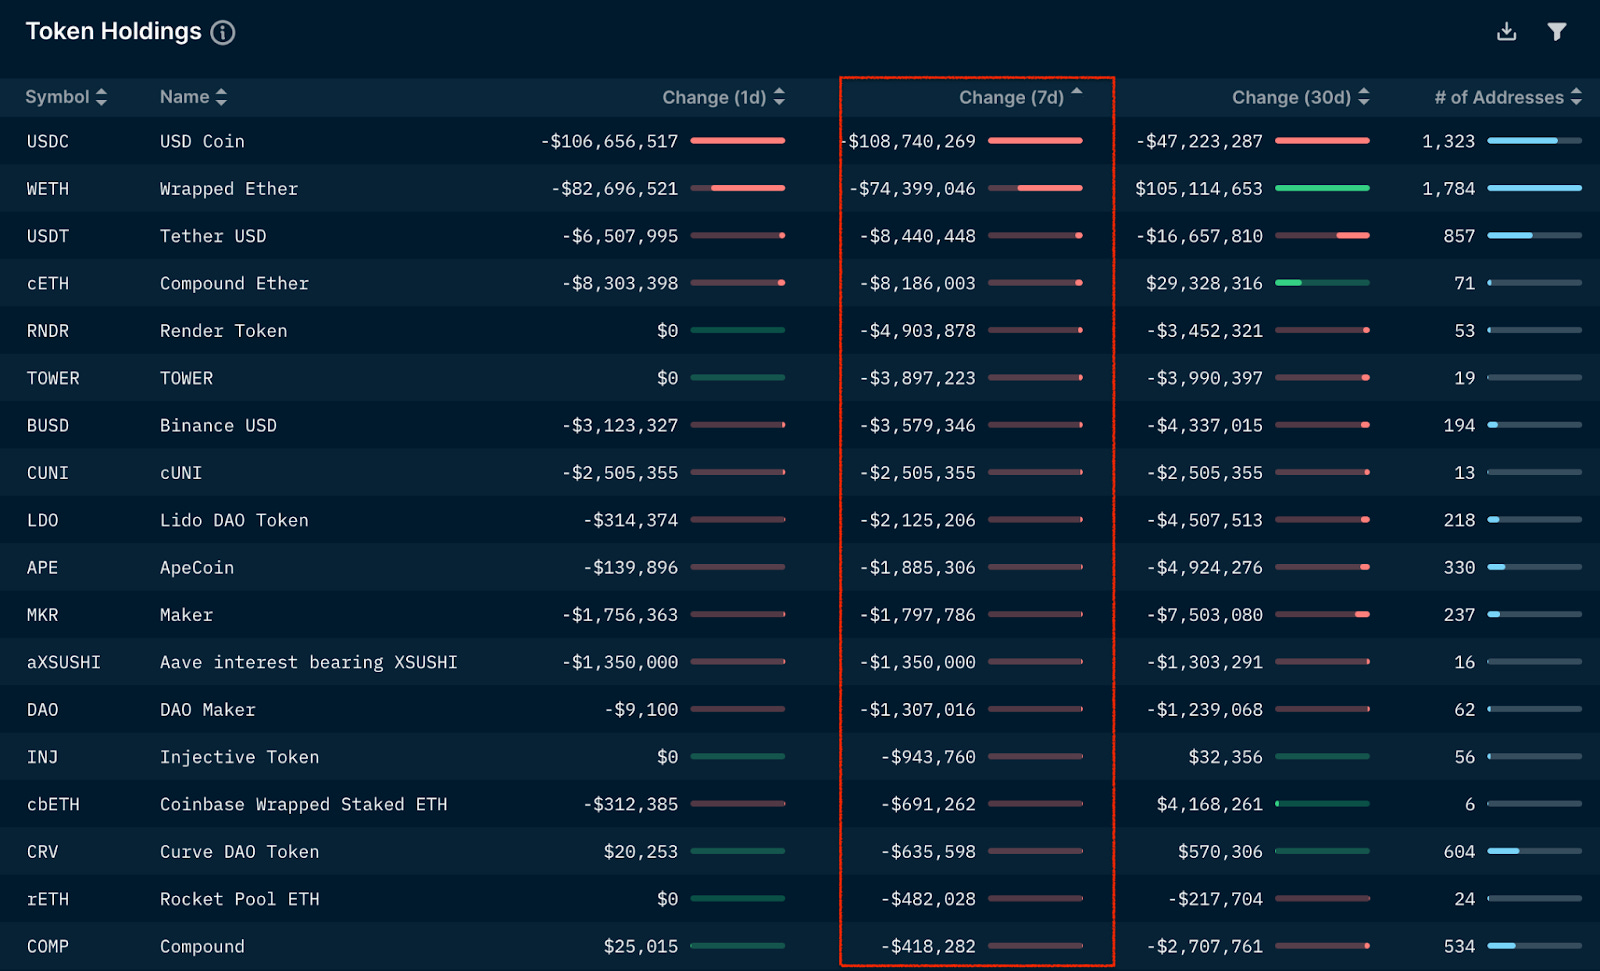Sort by the Symbol column arrows

coord(101,97)
